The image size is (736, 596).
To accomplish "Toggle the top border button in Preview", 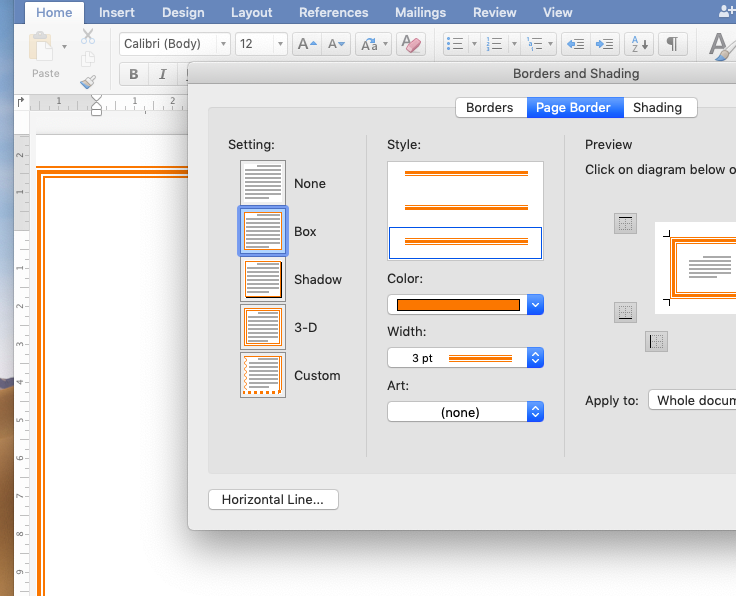I will 625,223.
